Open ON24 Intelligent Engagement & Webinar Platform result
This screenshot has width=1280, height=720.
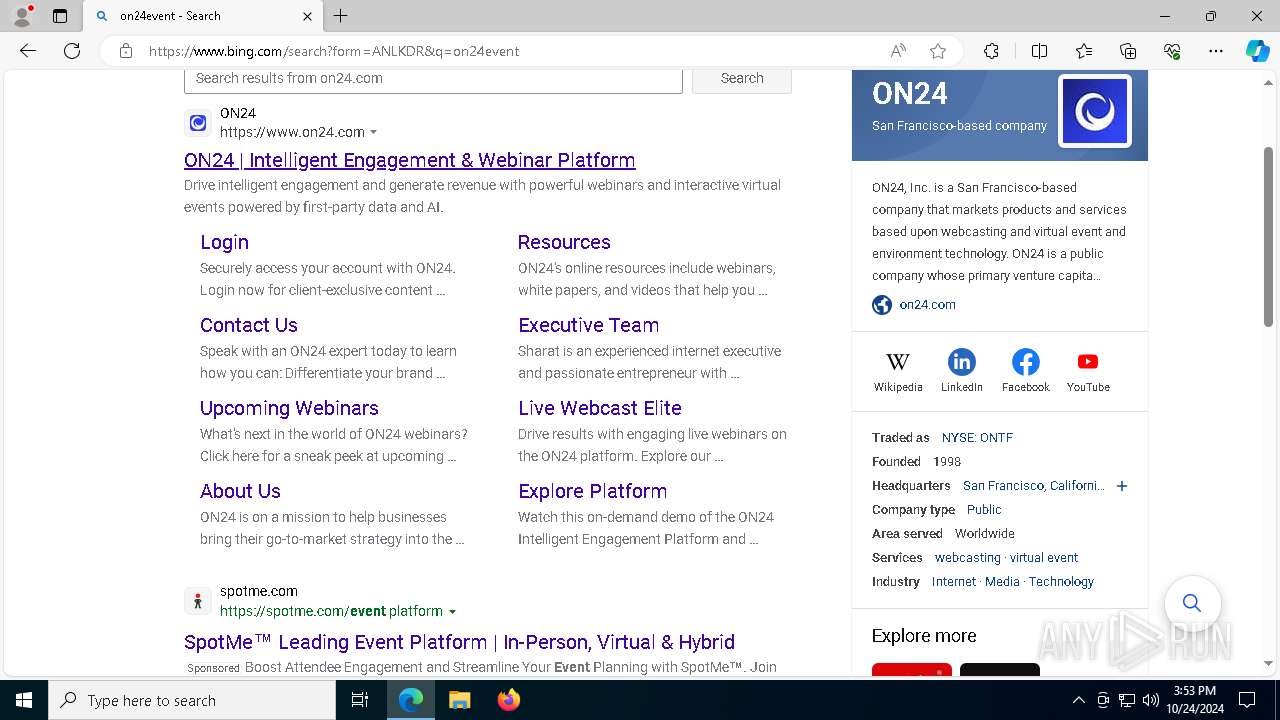click(x=410, y=160)
